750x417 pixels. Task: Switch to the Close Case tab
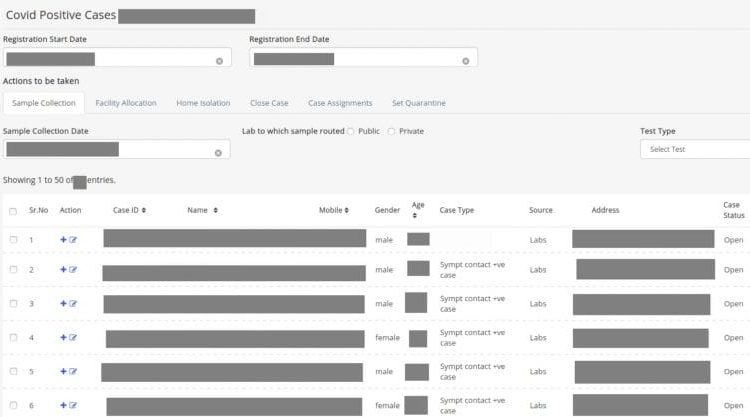269,103
